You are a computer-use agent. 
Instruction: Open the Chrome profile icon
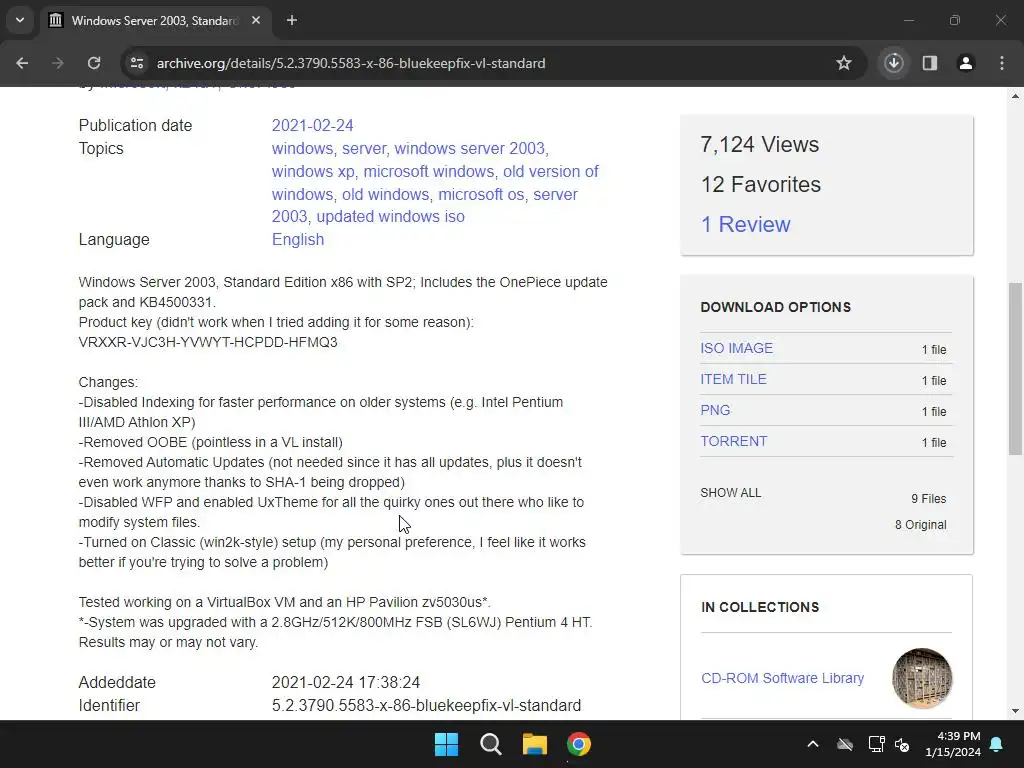(x=966, y=63)
